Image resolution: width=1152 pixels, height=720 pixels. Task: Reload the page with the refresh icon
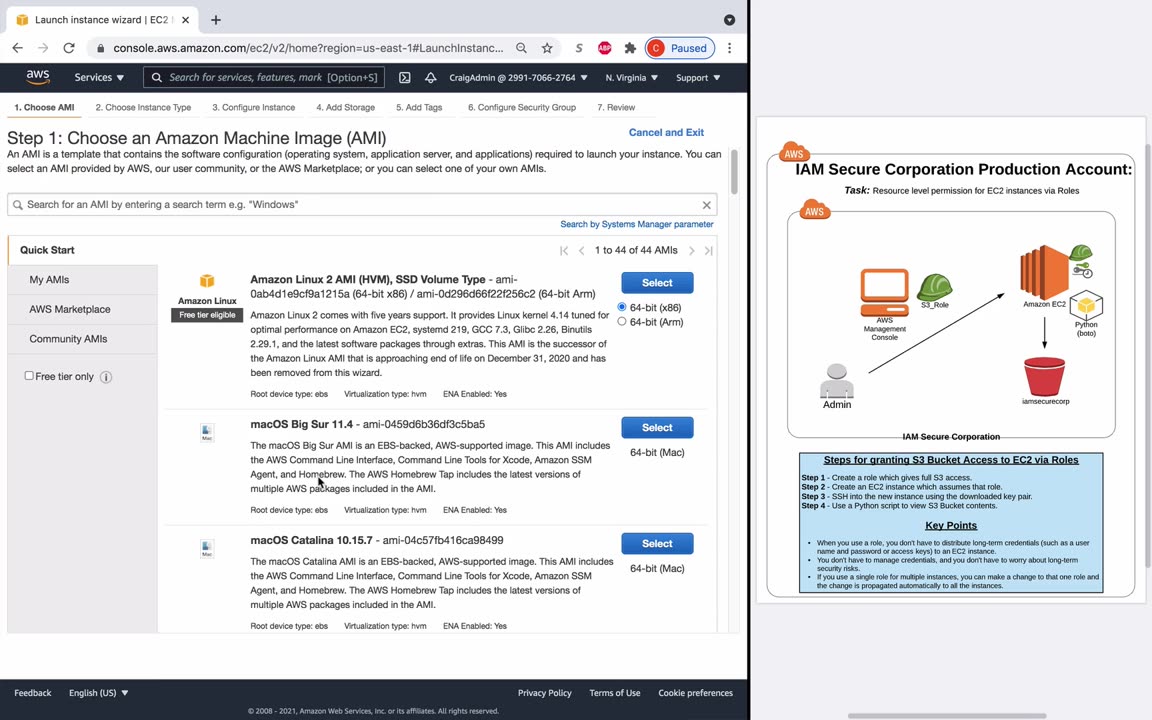click(69, 48)
